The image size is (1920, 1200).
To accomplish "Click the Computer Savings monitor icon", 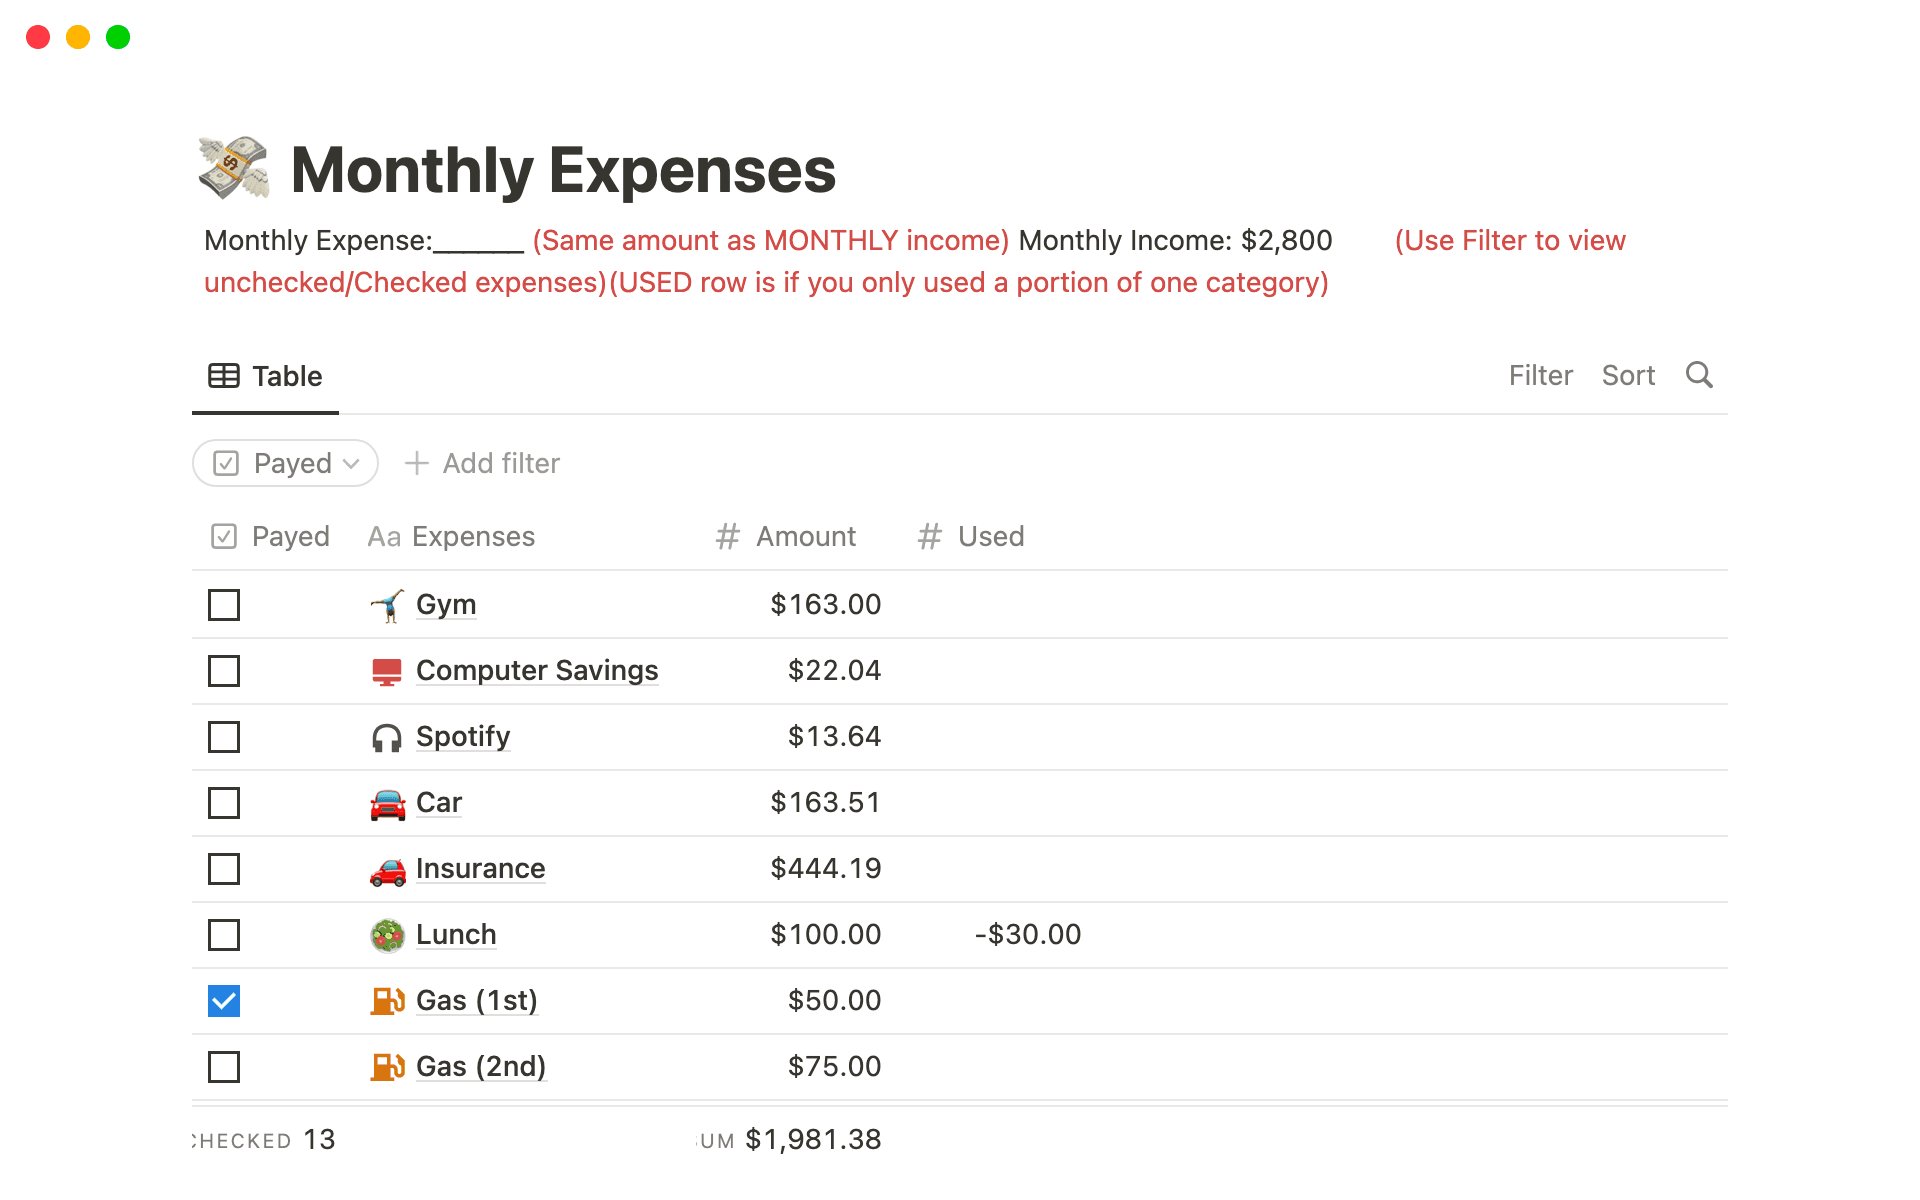I will (387, 671).
